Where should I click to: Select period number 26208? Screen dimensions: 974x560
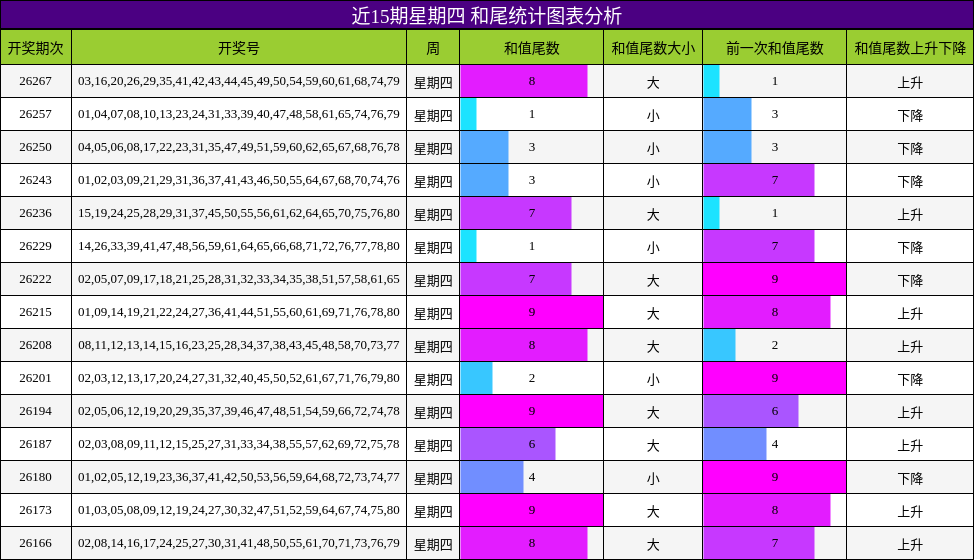(x=35, y=345)
